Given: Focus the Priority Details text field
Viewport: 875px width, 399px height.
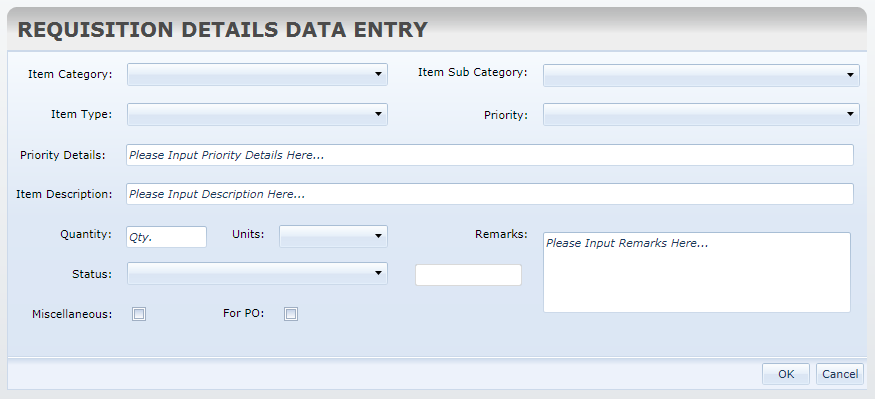Looking at the screenshot, I should click(490, 155).
